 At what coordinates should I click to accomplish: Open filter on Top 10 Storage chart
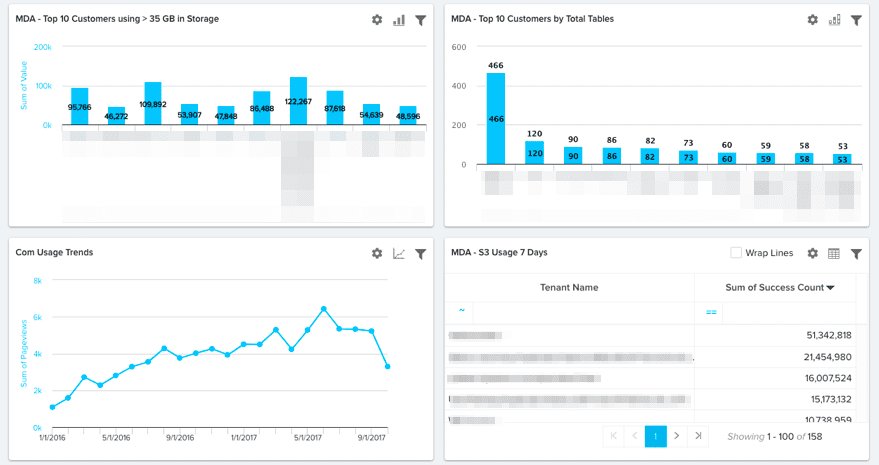pyautogui.click(x=421, y=20)
